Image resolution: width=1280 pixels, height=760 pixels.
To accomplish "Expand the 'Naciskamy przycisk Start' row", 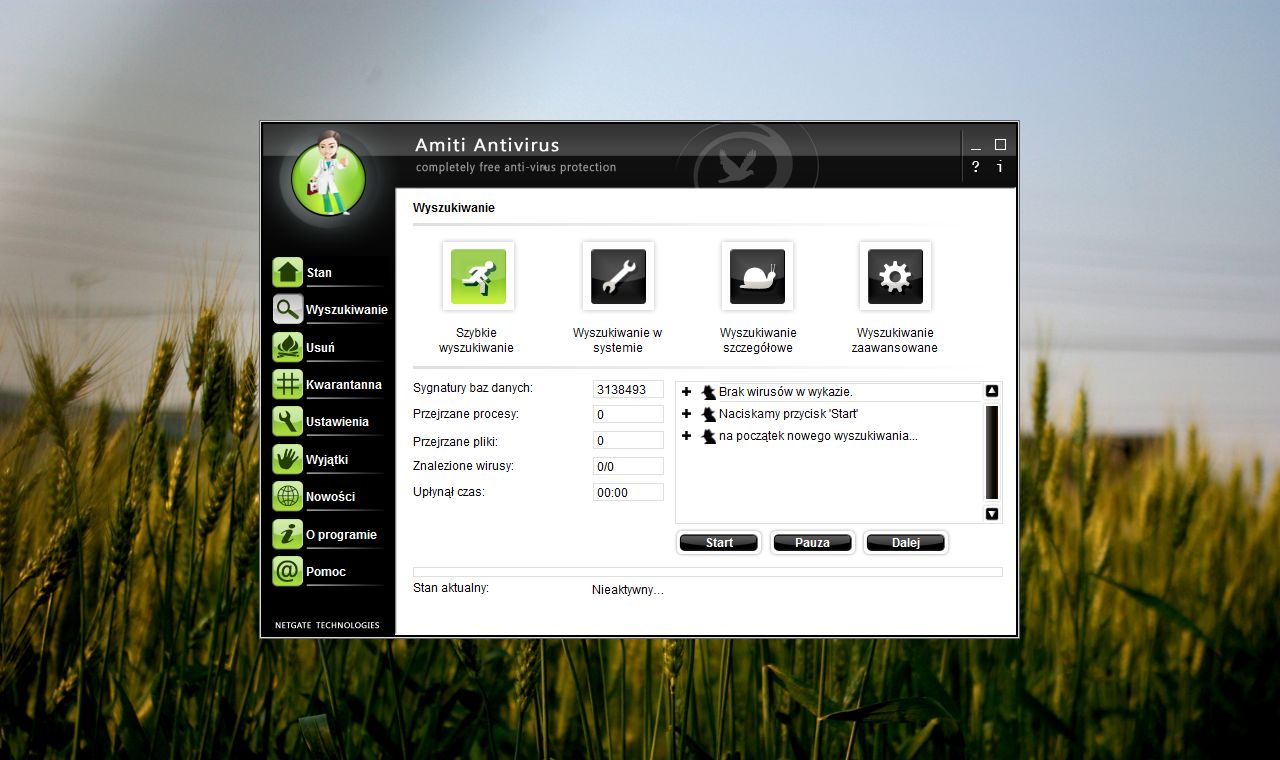I will tap(687, 414).
